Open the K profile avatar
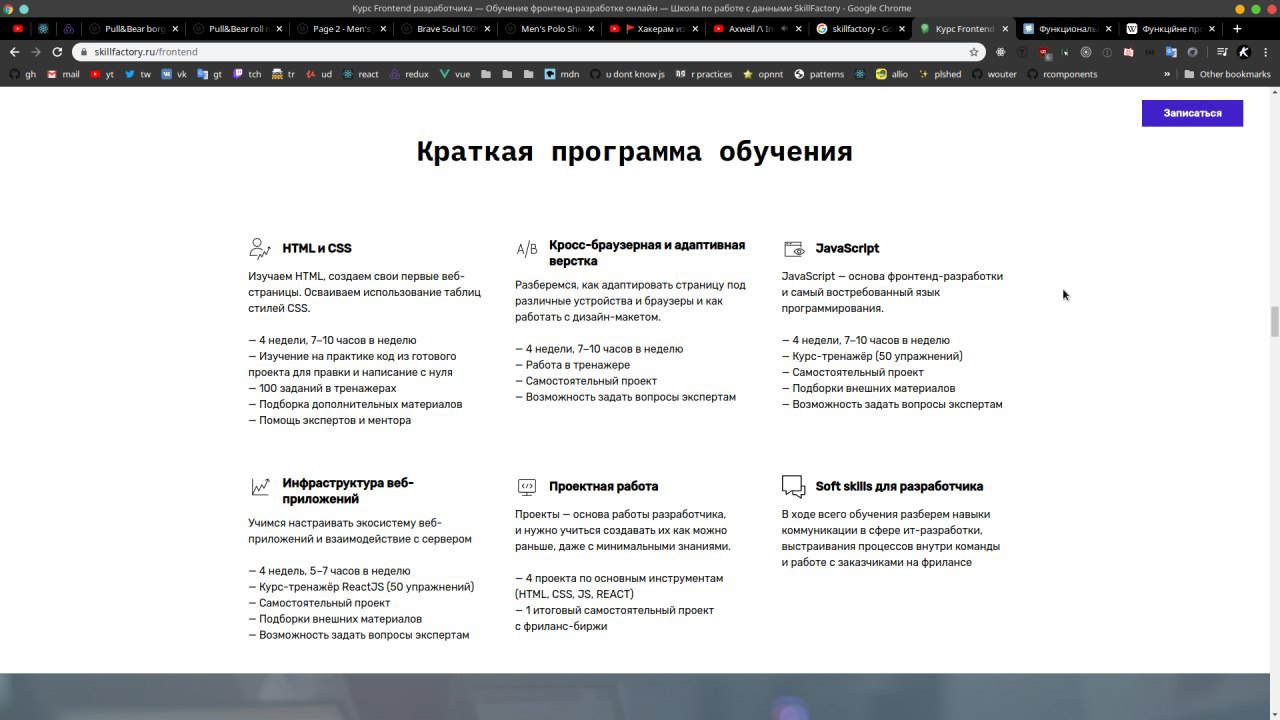 click(1244, 52)
